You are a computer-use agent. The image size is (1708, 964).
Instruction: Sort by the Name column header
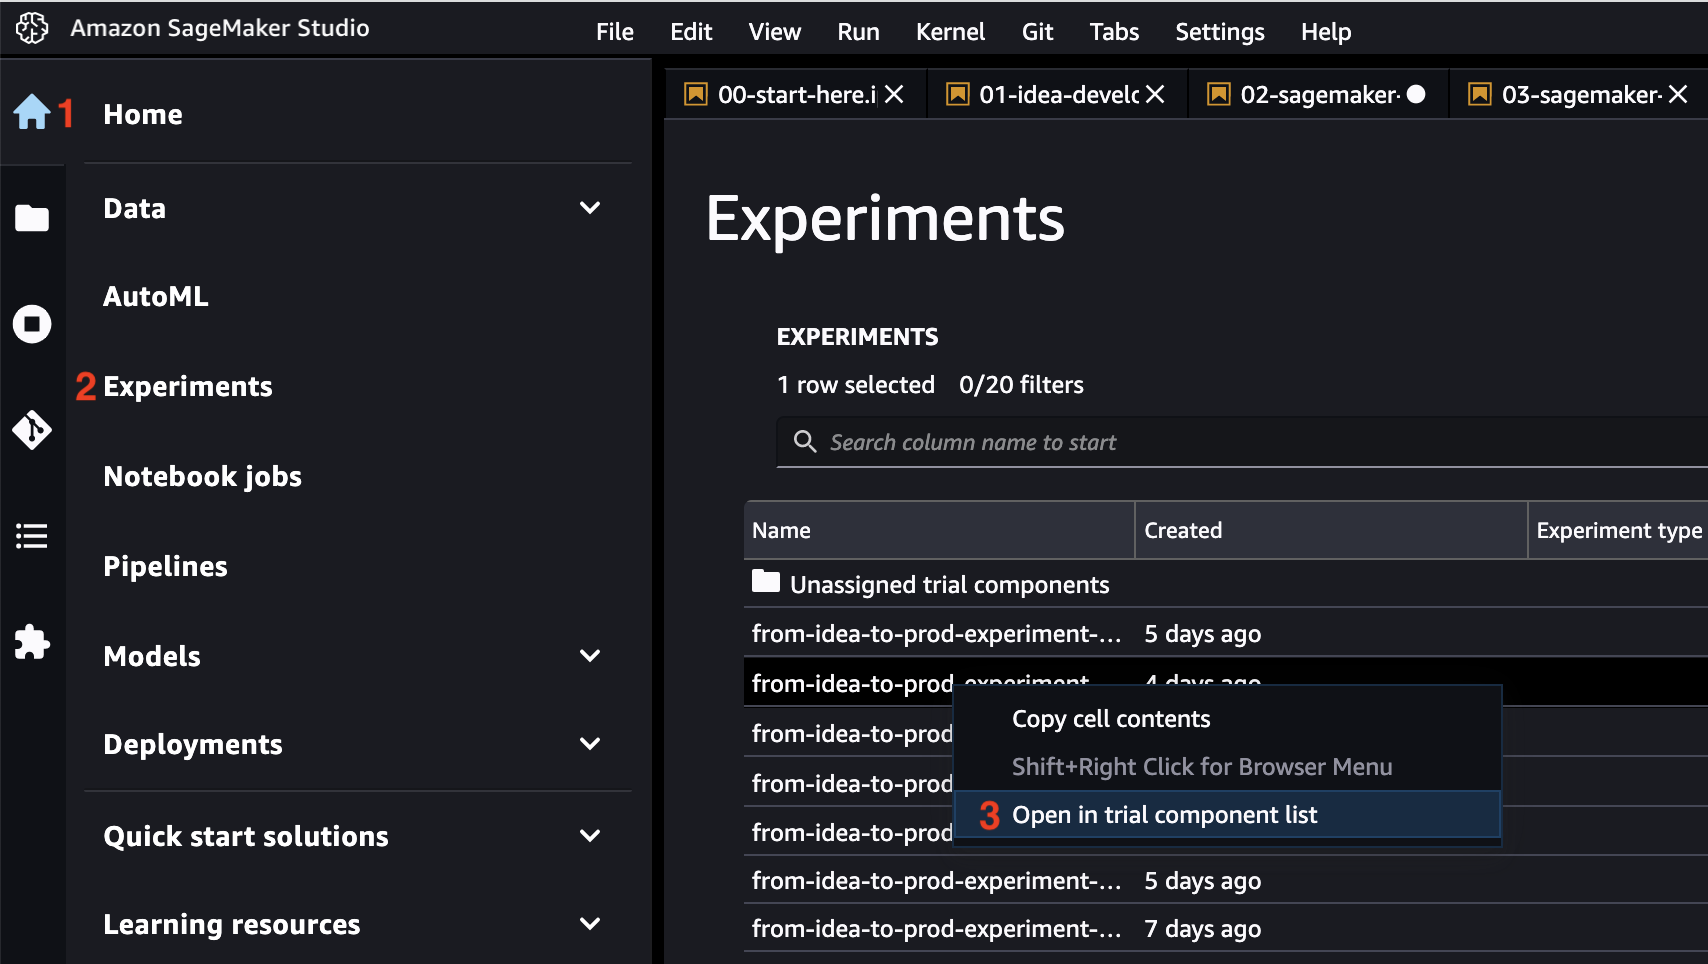(x=939, y=530)
